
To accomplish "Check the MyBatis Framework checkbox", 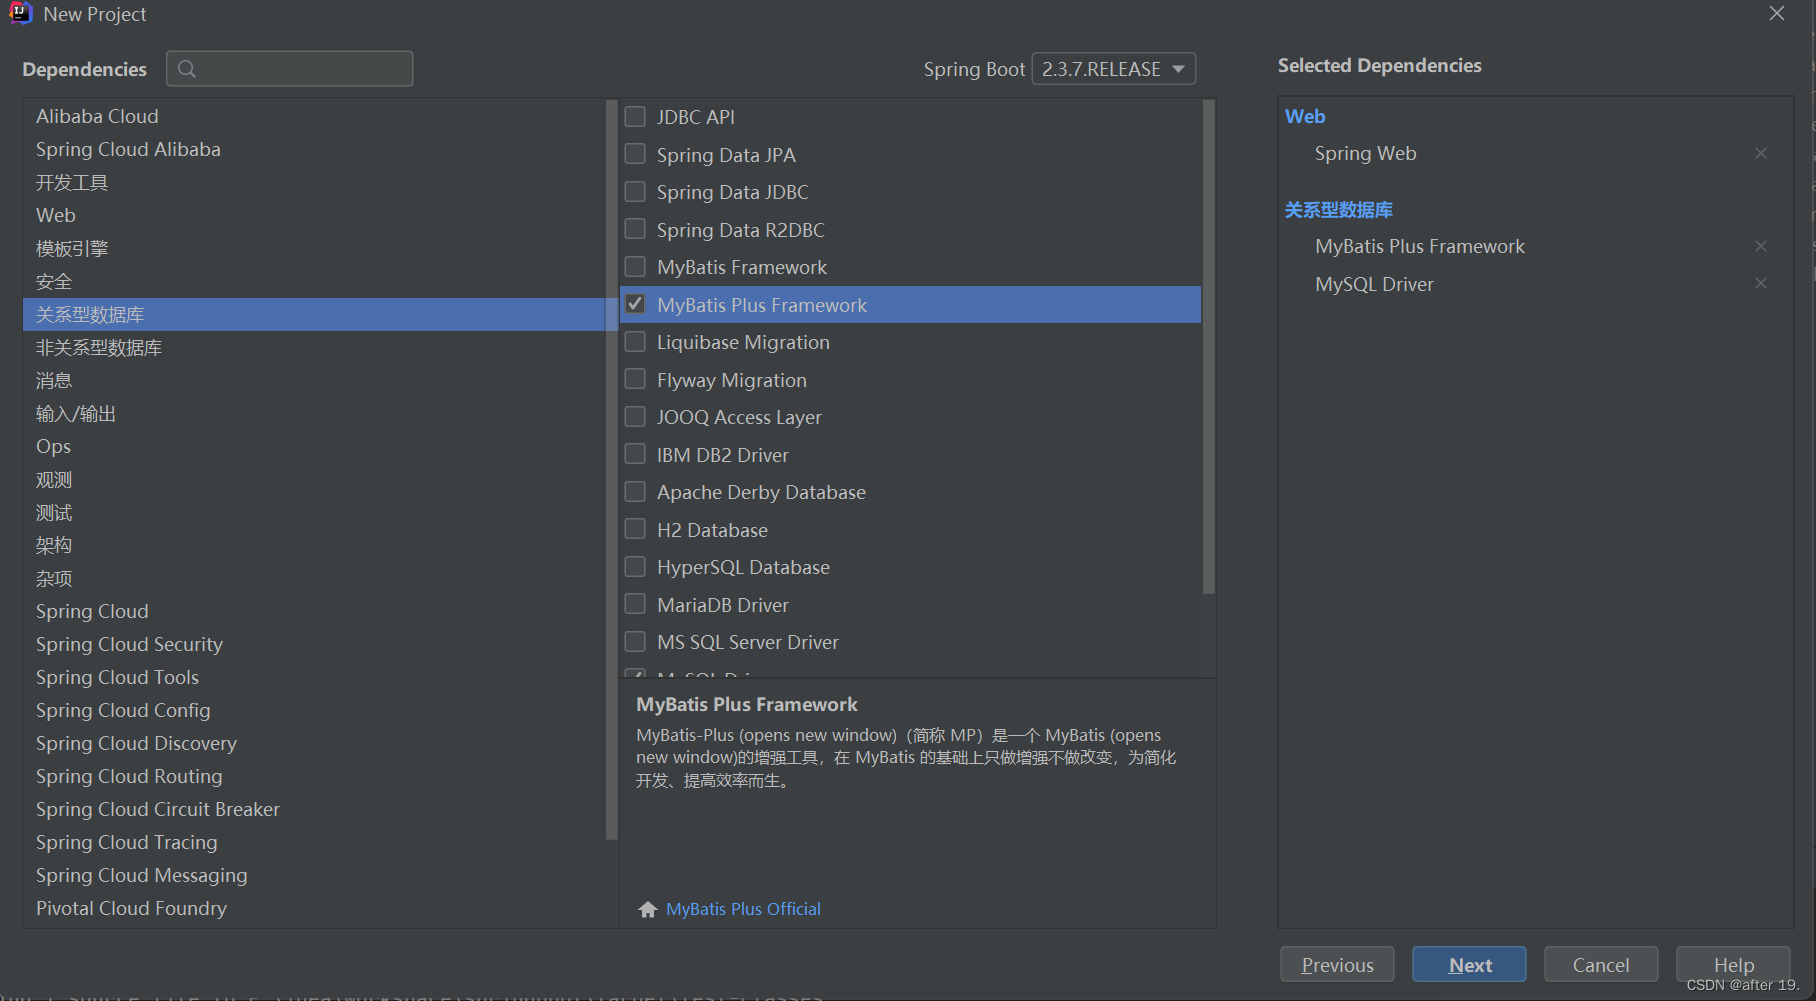I will [x=635, y=267].
